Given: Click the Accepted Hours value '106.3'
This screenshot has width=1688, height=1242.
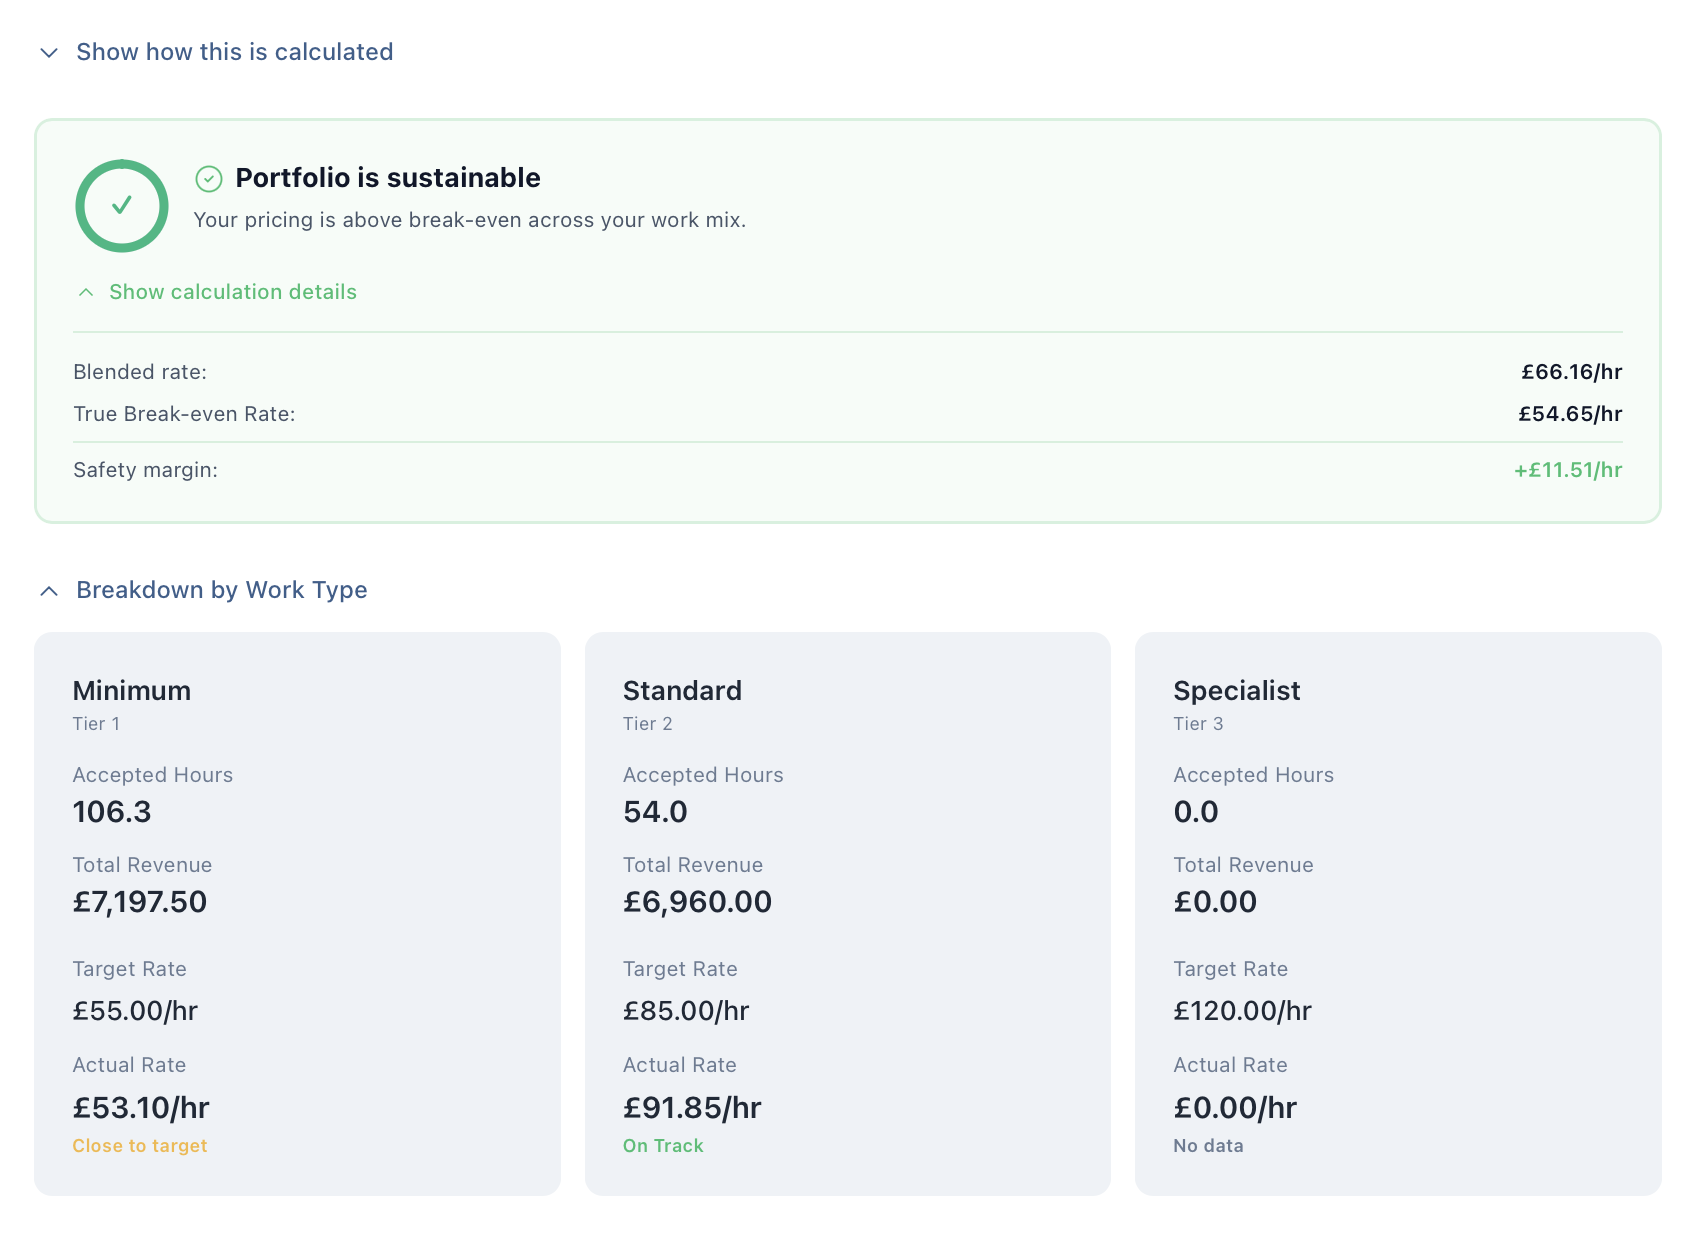Looking at the screenshot, I should tap(111, 812).
